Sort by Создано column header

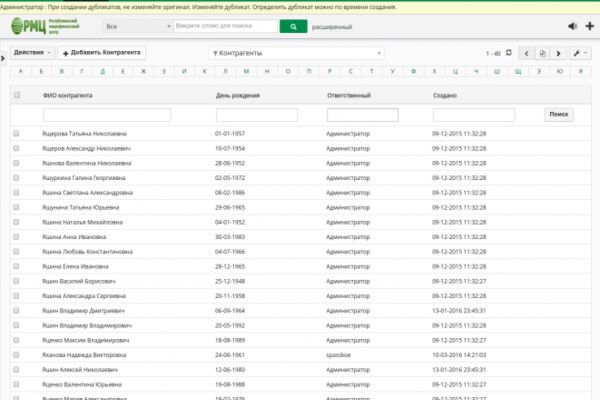pyautogui.click(x=445, y=95)
